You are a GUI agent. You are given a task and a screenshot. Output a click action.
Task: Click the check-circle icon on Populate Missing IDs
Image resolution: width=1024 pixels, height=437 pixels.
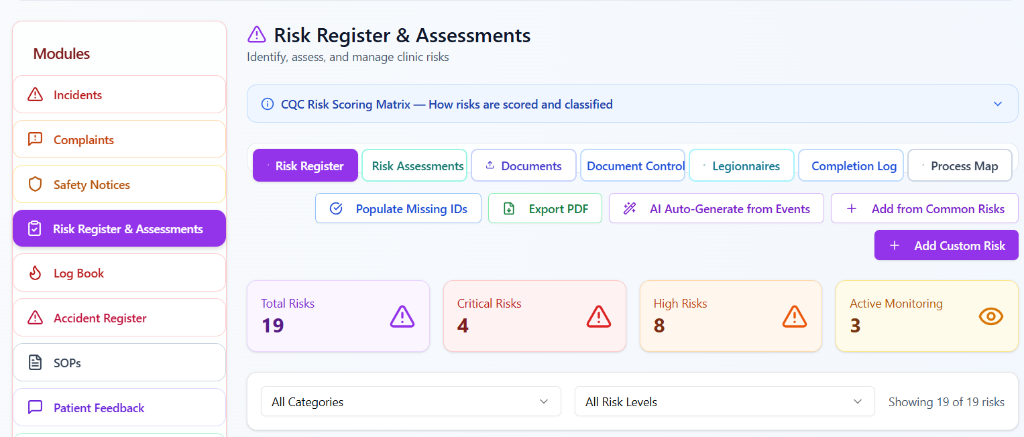[336, 208]
